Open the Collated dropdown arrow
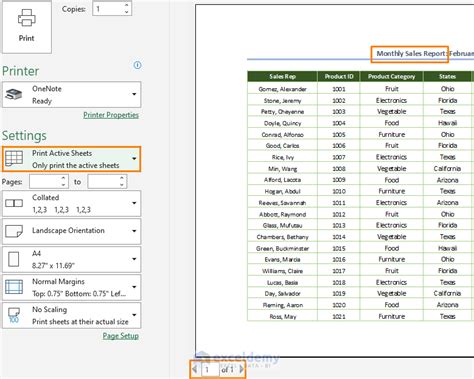 [x=134, y=203]
